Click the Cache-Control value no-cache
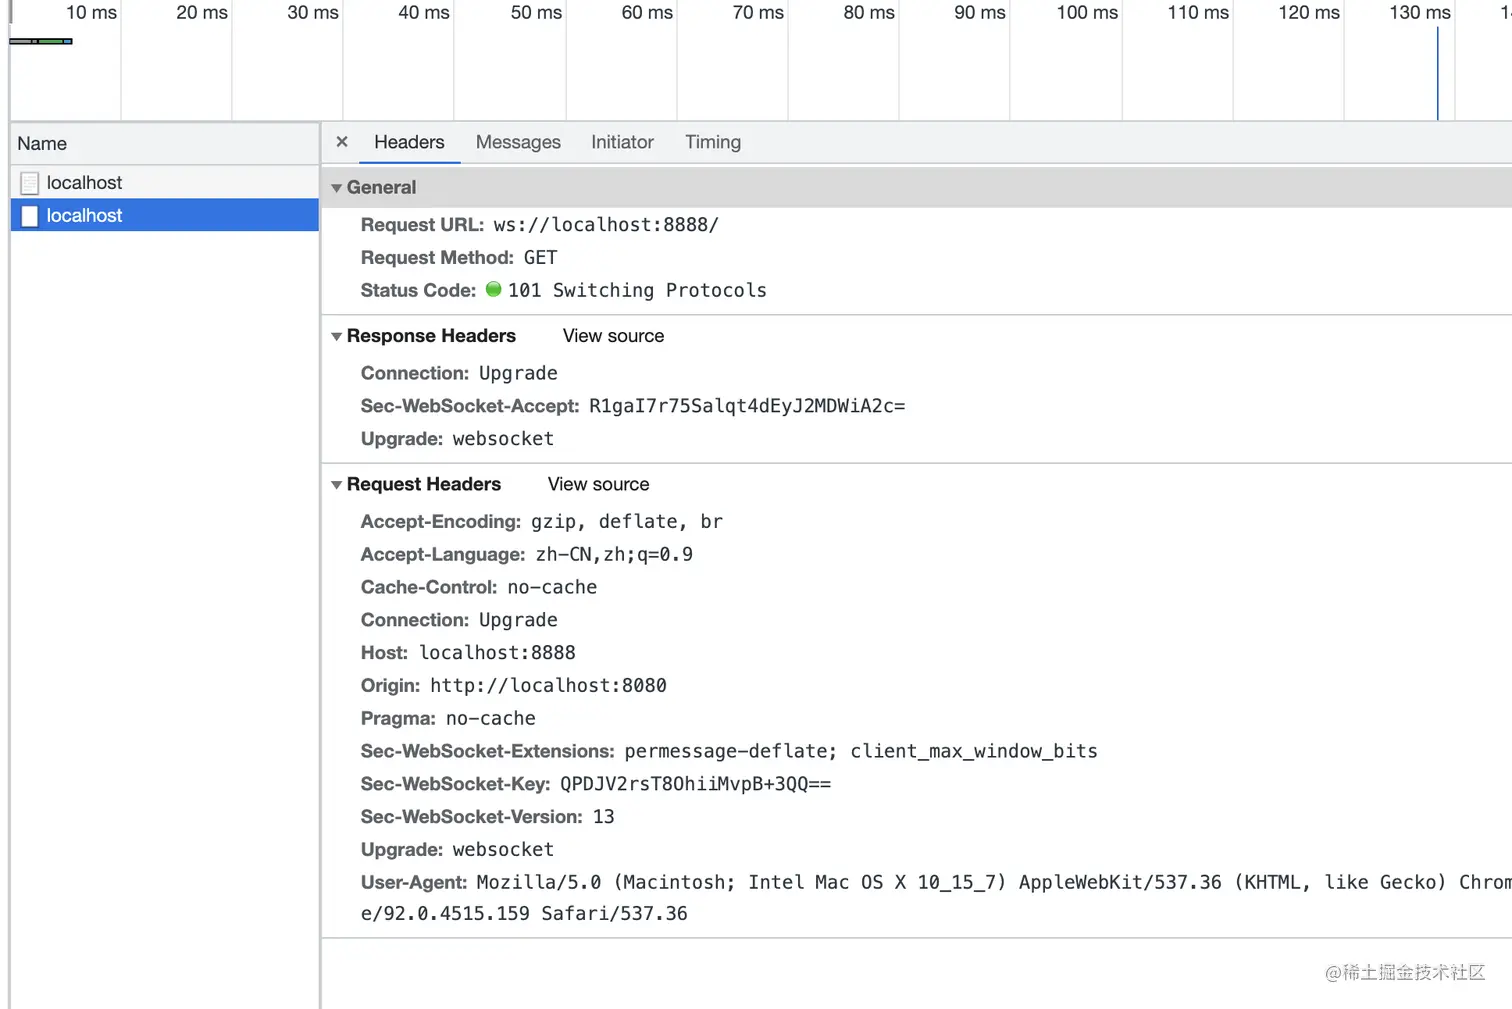Screen dimensions: 1512x1009 552,587
